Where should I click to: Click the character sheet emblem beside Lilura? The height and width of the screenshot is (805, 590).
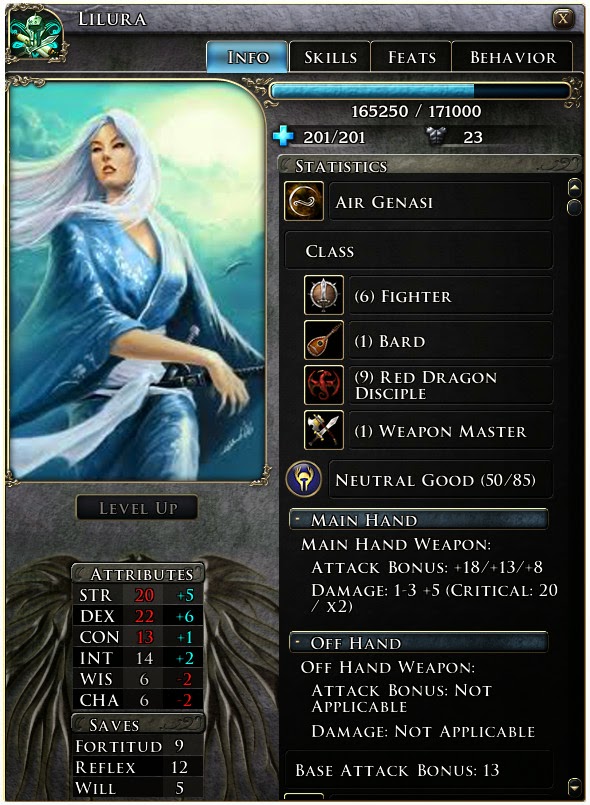36,36
